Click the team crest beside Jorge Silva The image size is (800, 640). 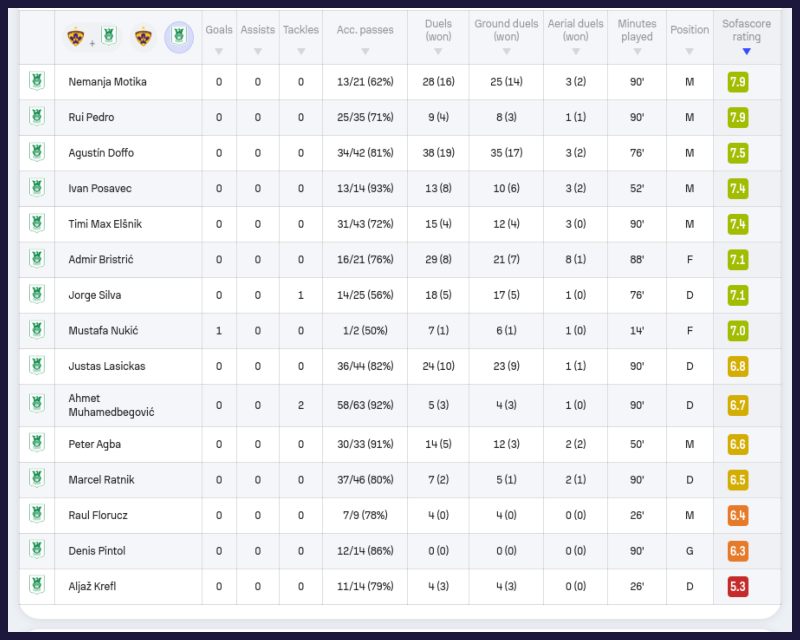(x=37, y=295)
